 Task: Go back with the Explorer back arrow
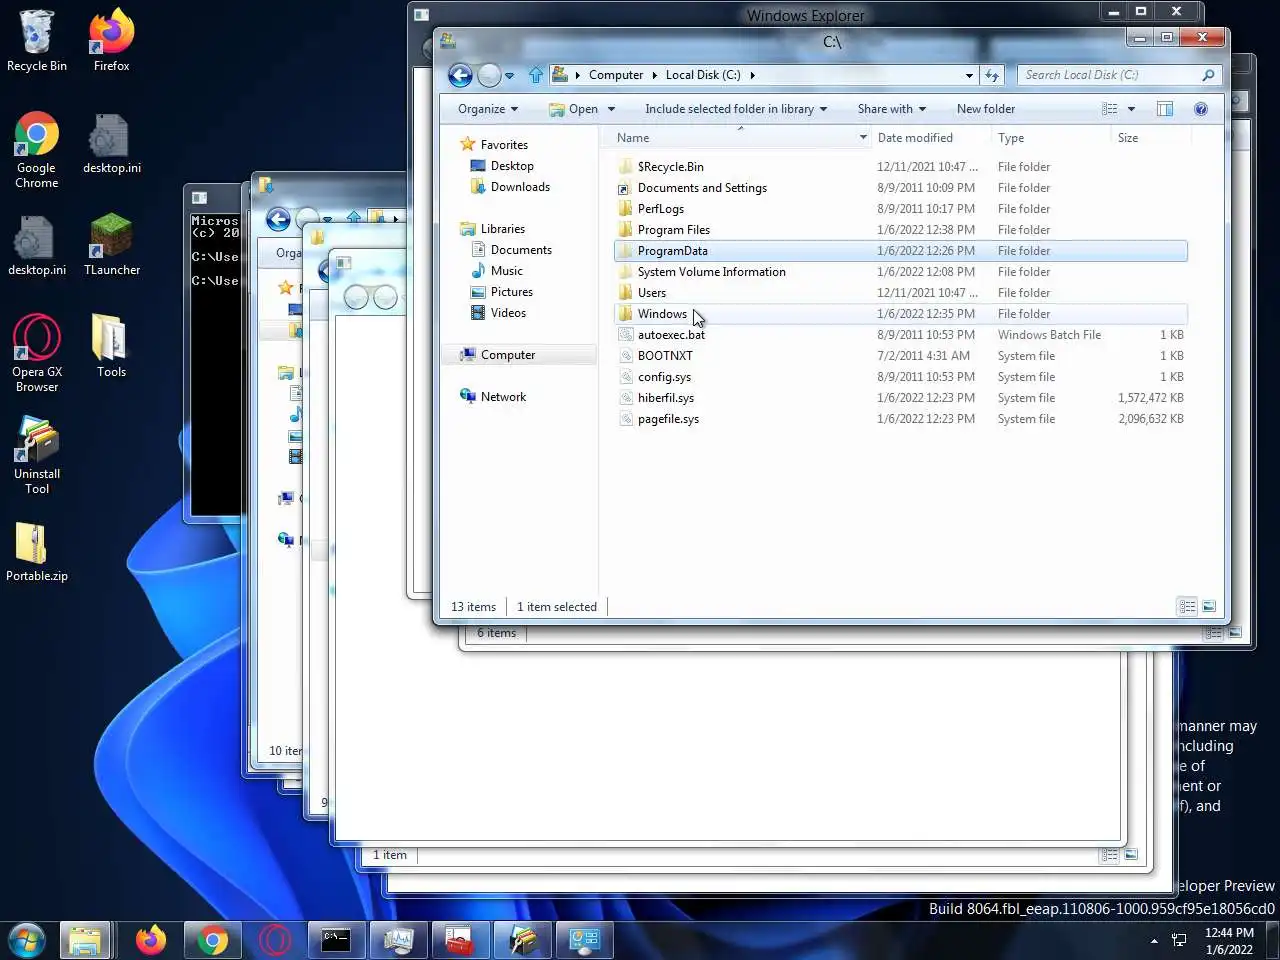[x=460, y=75]
